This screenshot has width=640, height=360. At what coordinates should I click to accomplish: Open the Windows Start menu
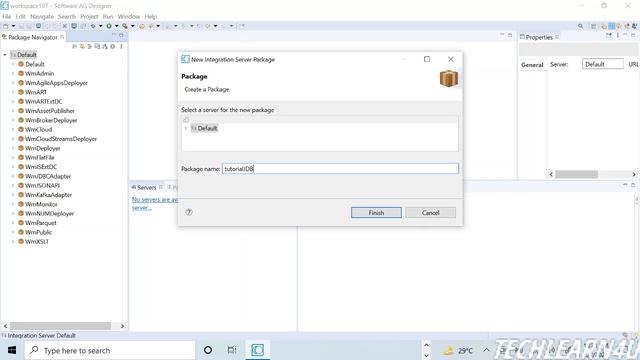click(12, 350)
